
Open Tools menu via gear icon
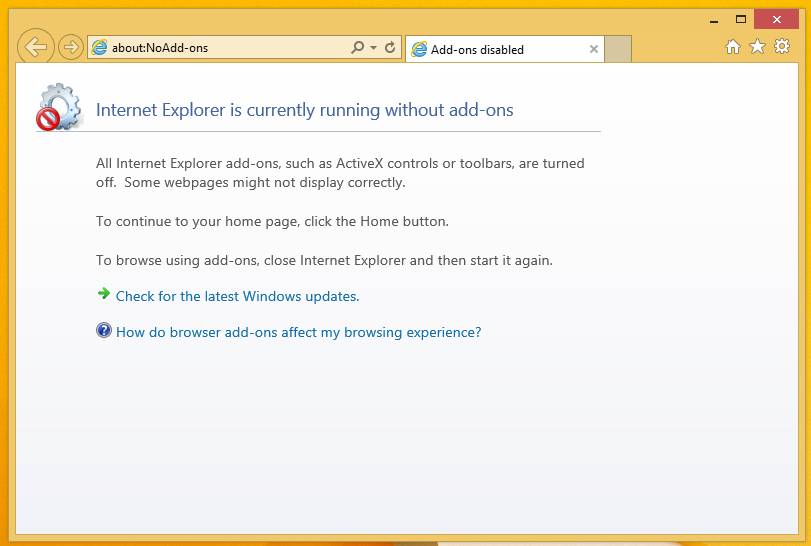point(782,47)
